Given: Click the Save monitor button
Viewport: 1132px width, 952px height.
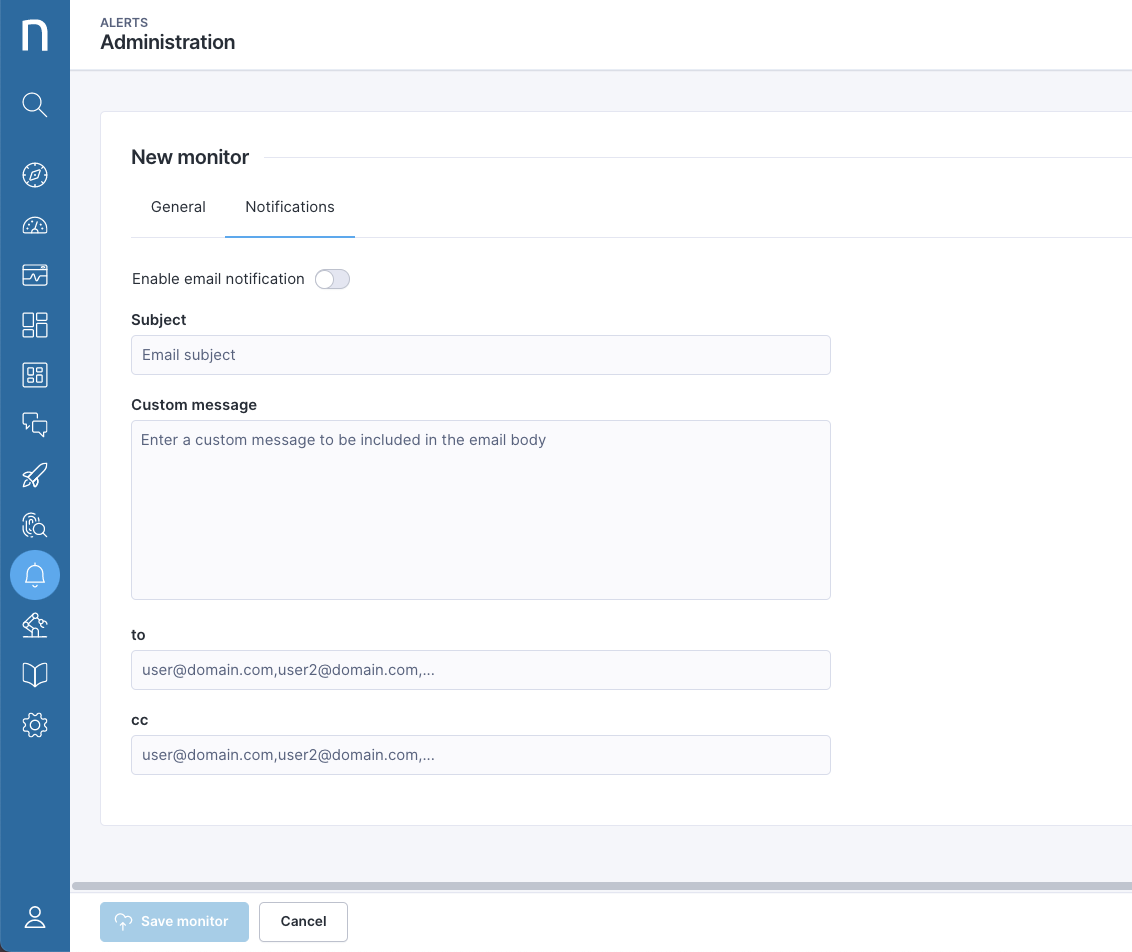Looking at the screenshot, I should click(x=174, y=921).
